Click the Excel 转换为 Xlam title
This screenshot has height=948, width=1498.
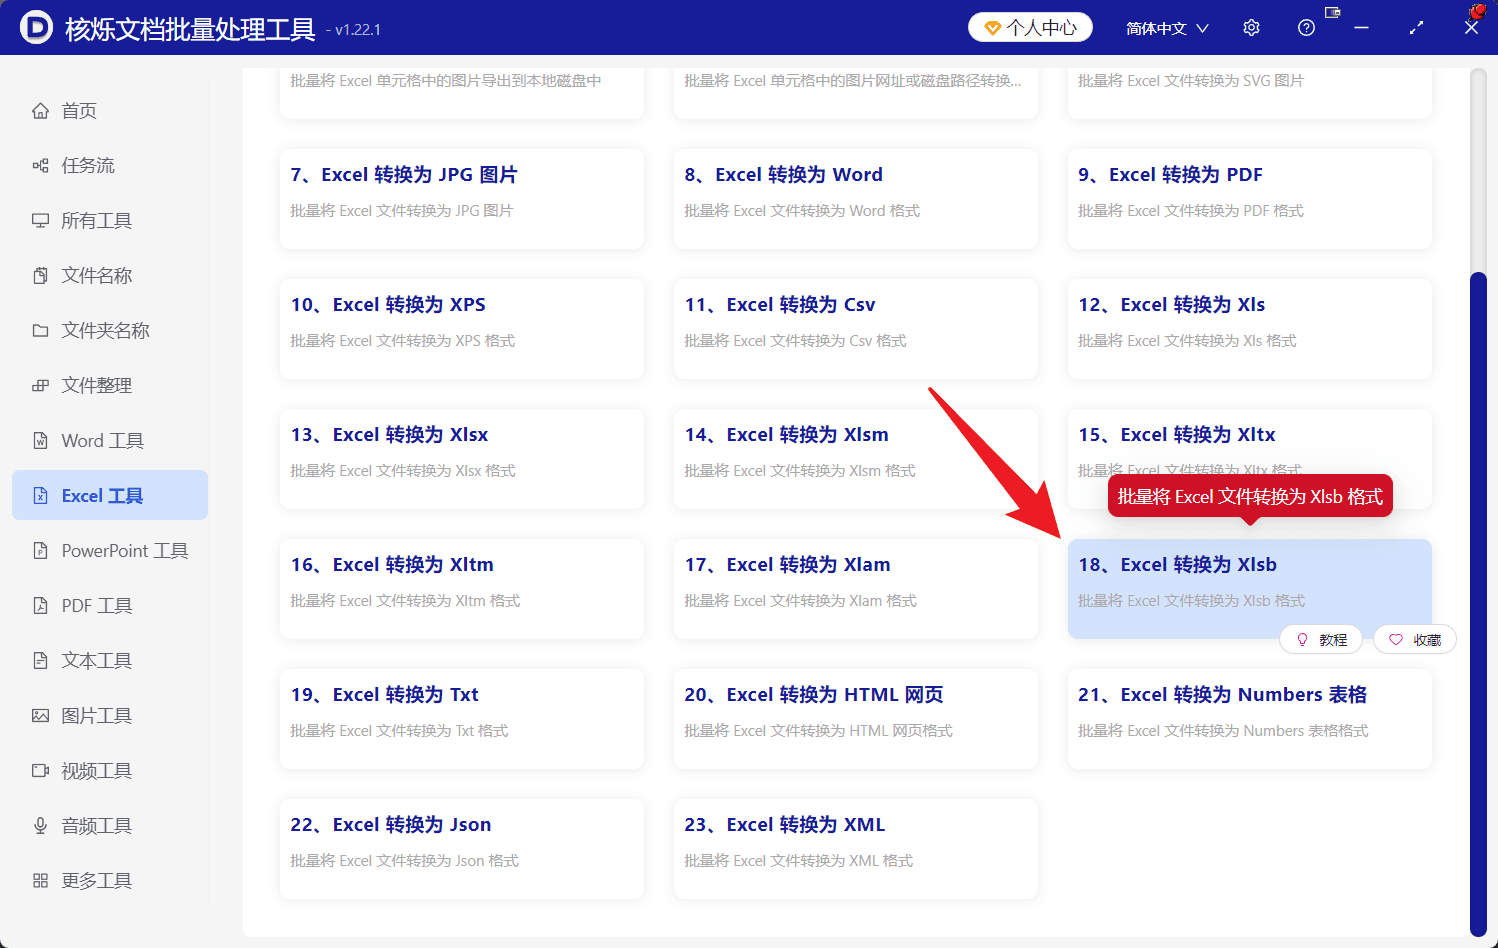coord(787,565)
